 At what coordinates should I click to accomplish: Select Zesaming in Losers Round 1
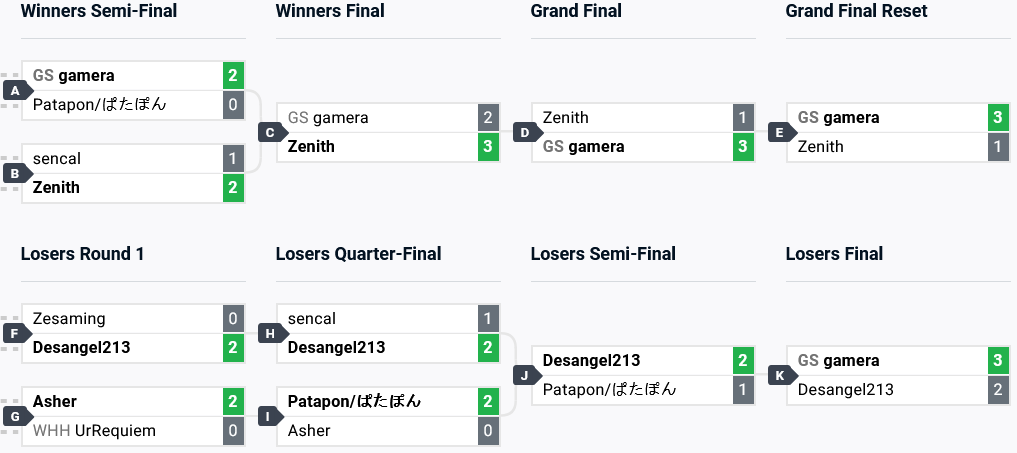(x=69, y=319)
